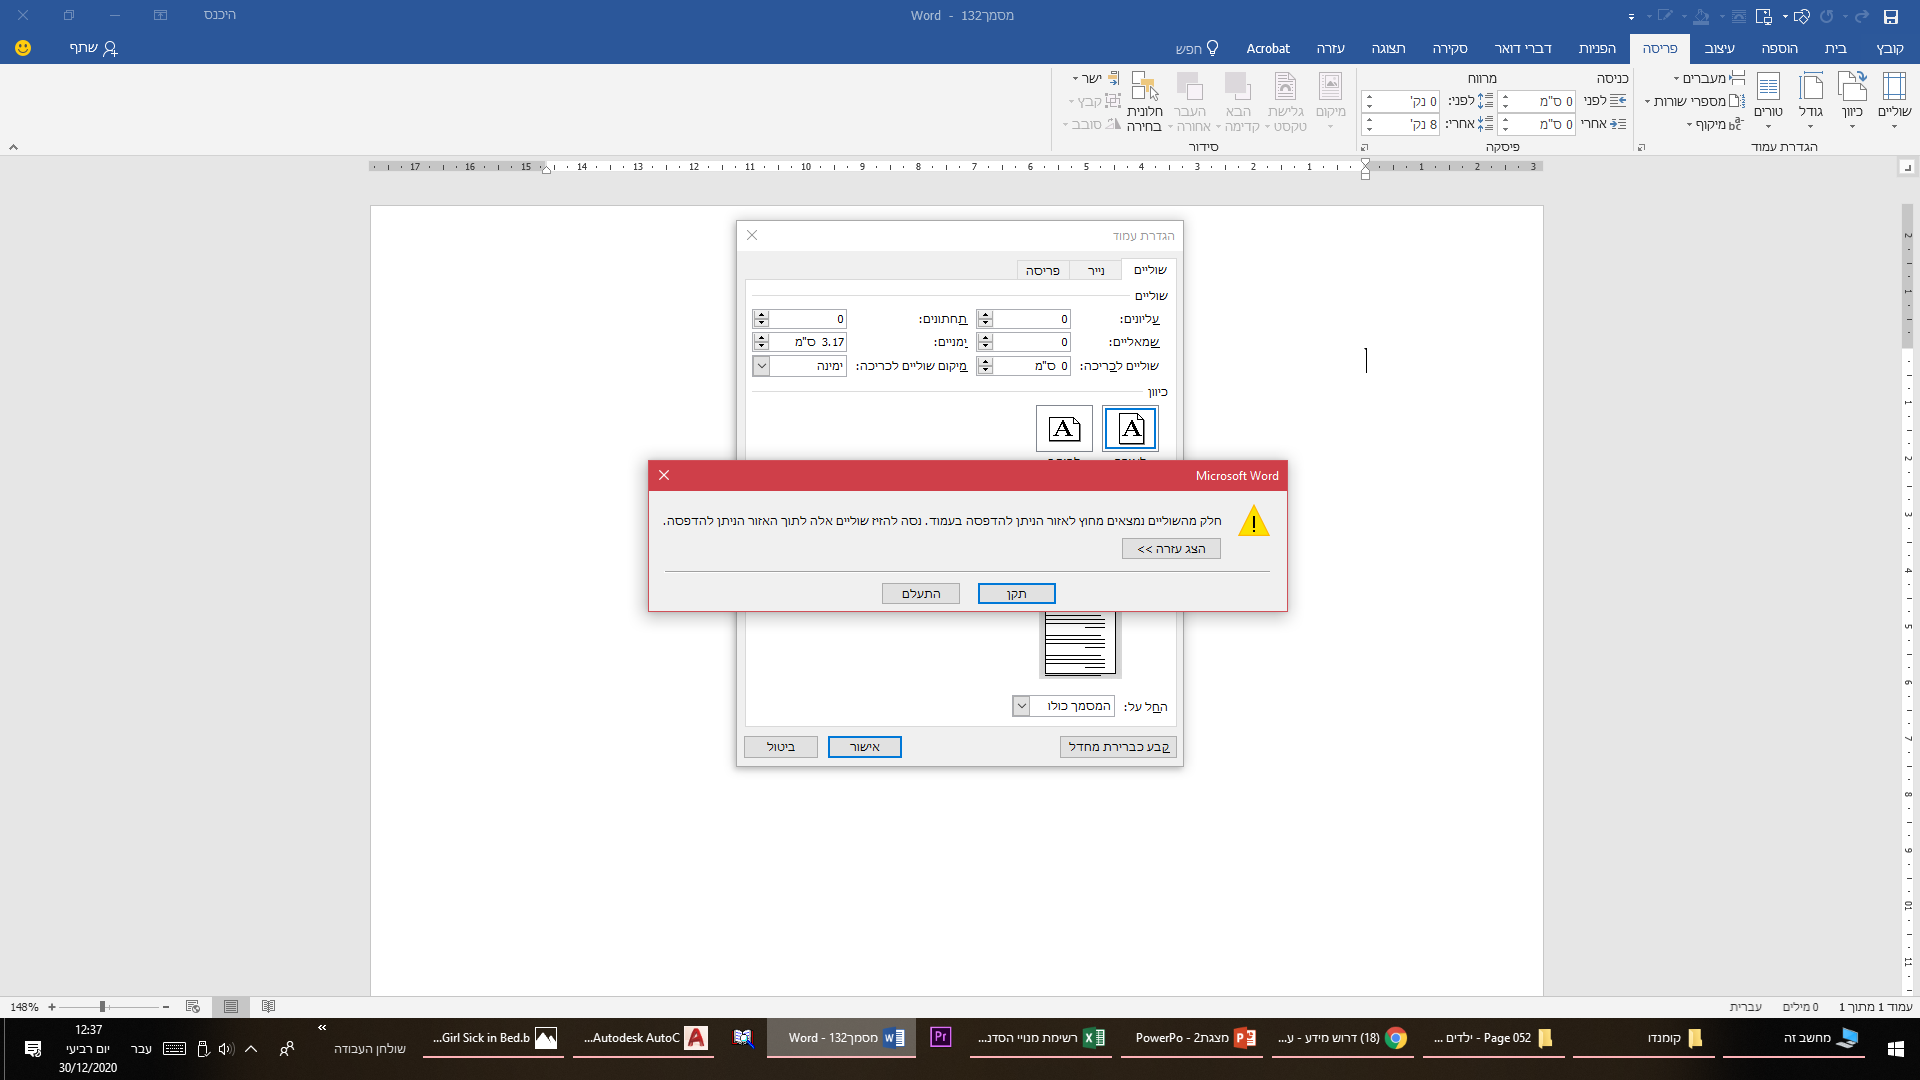Switch to the Excel taskbar window
Viewport: 1920px width, 1080px height.
(x=1042, y=1038)
